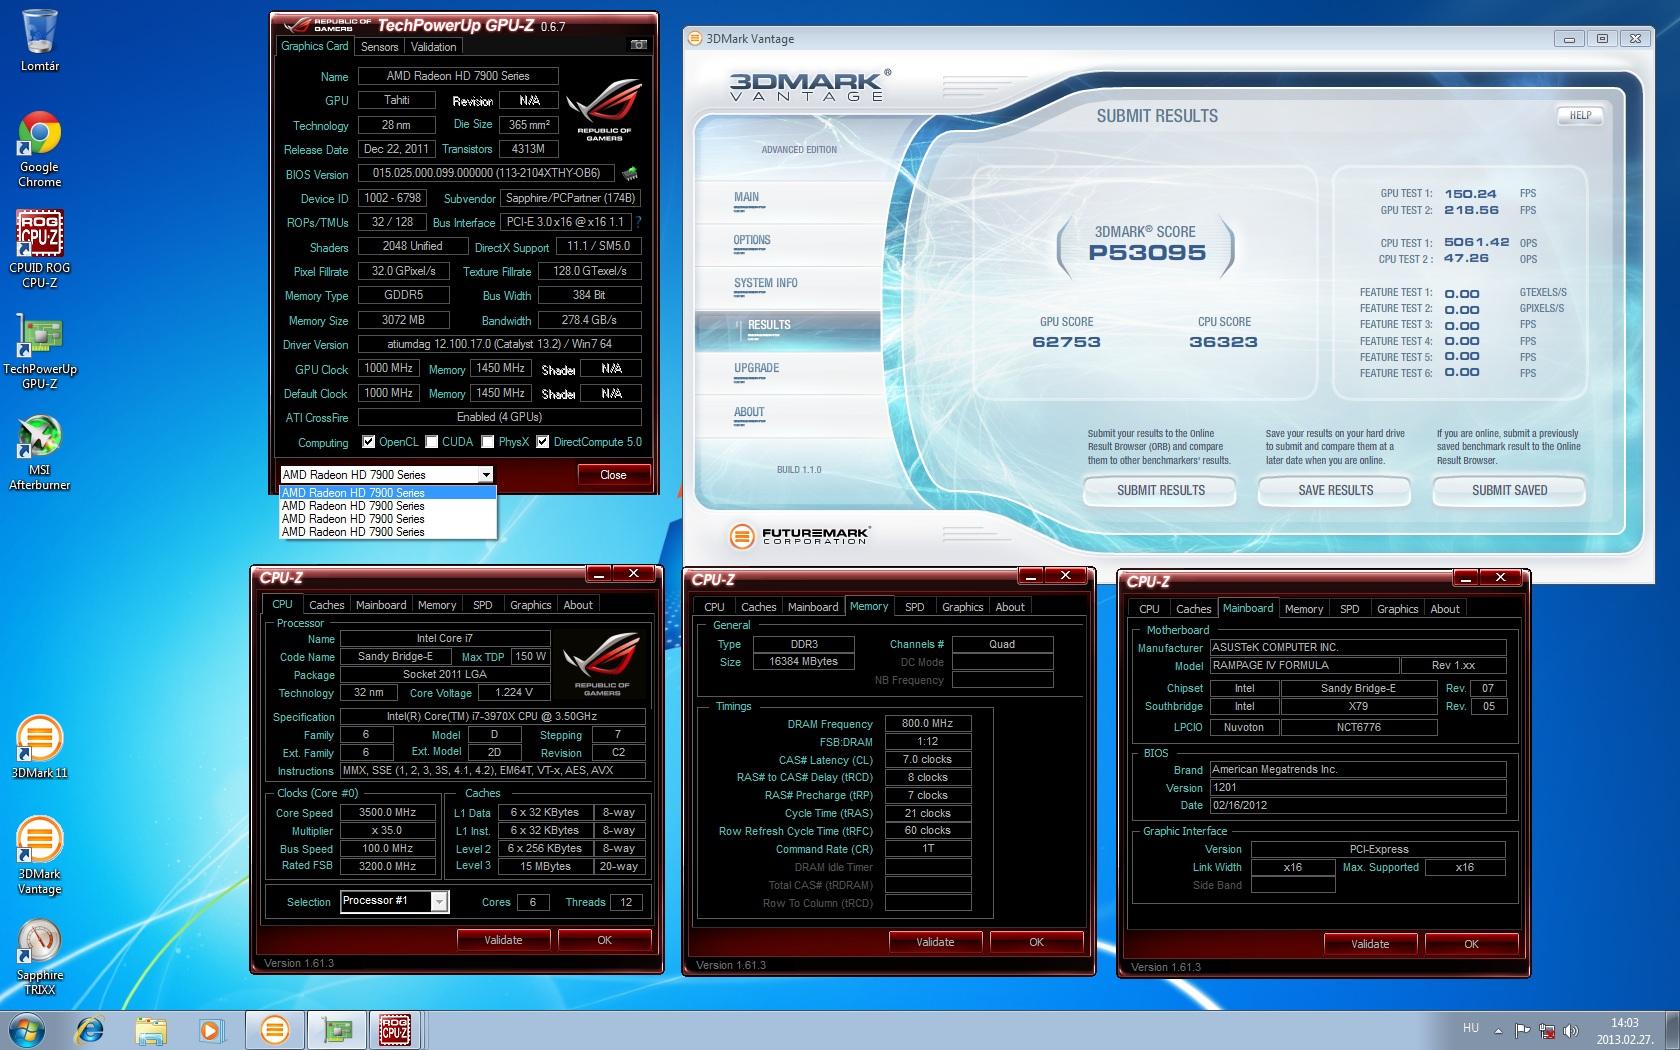
Task: Open Windows Explorer from the taskbar
Action: tap(151, 1029)
